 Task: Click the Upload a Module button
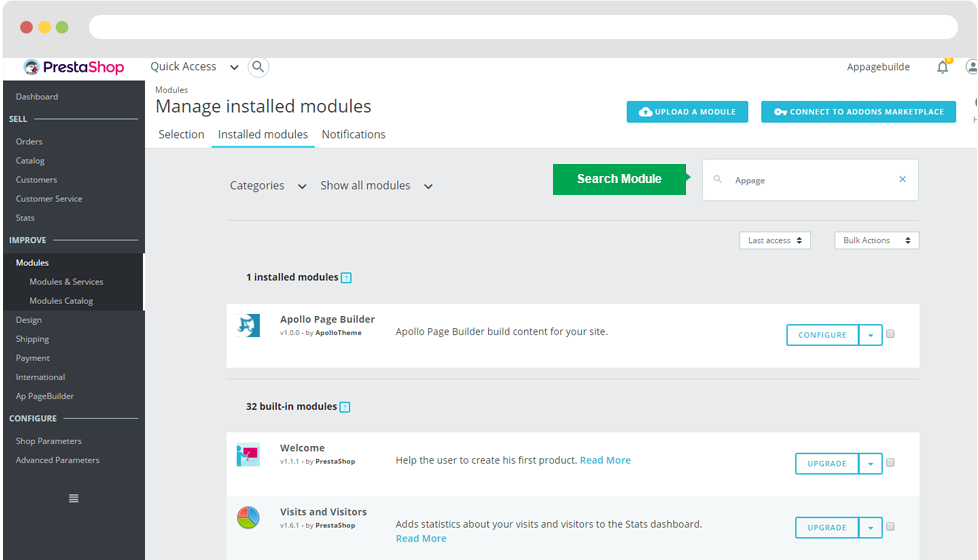click(x=687, y=112)
